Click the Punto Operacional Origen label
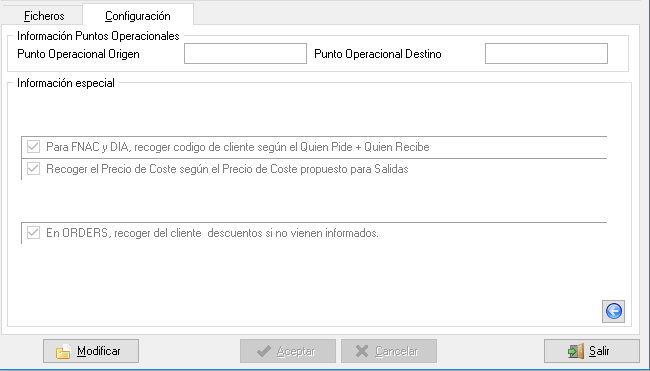The image size is (650, 371). [78, 54]
